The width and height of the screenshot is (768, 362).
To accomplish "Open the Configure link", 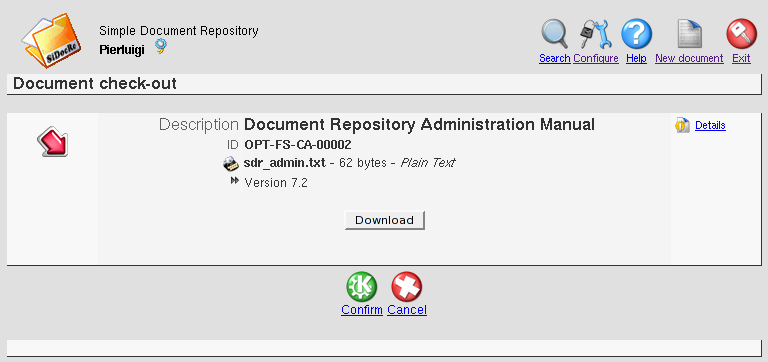I will click(596, 58).
